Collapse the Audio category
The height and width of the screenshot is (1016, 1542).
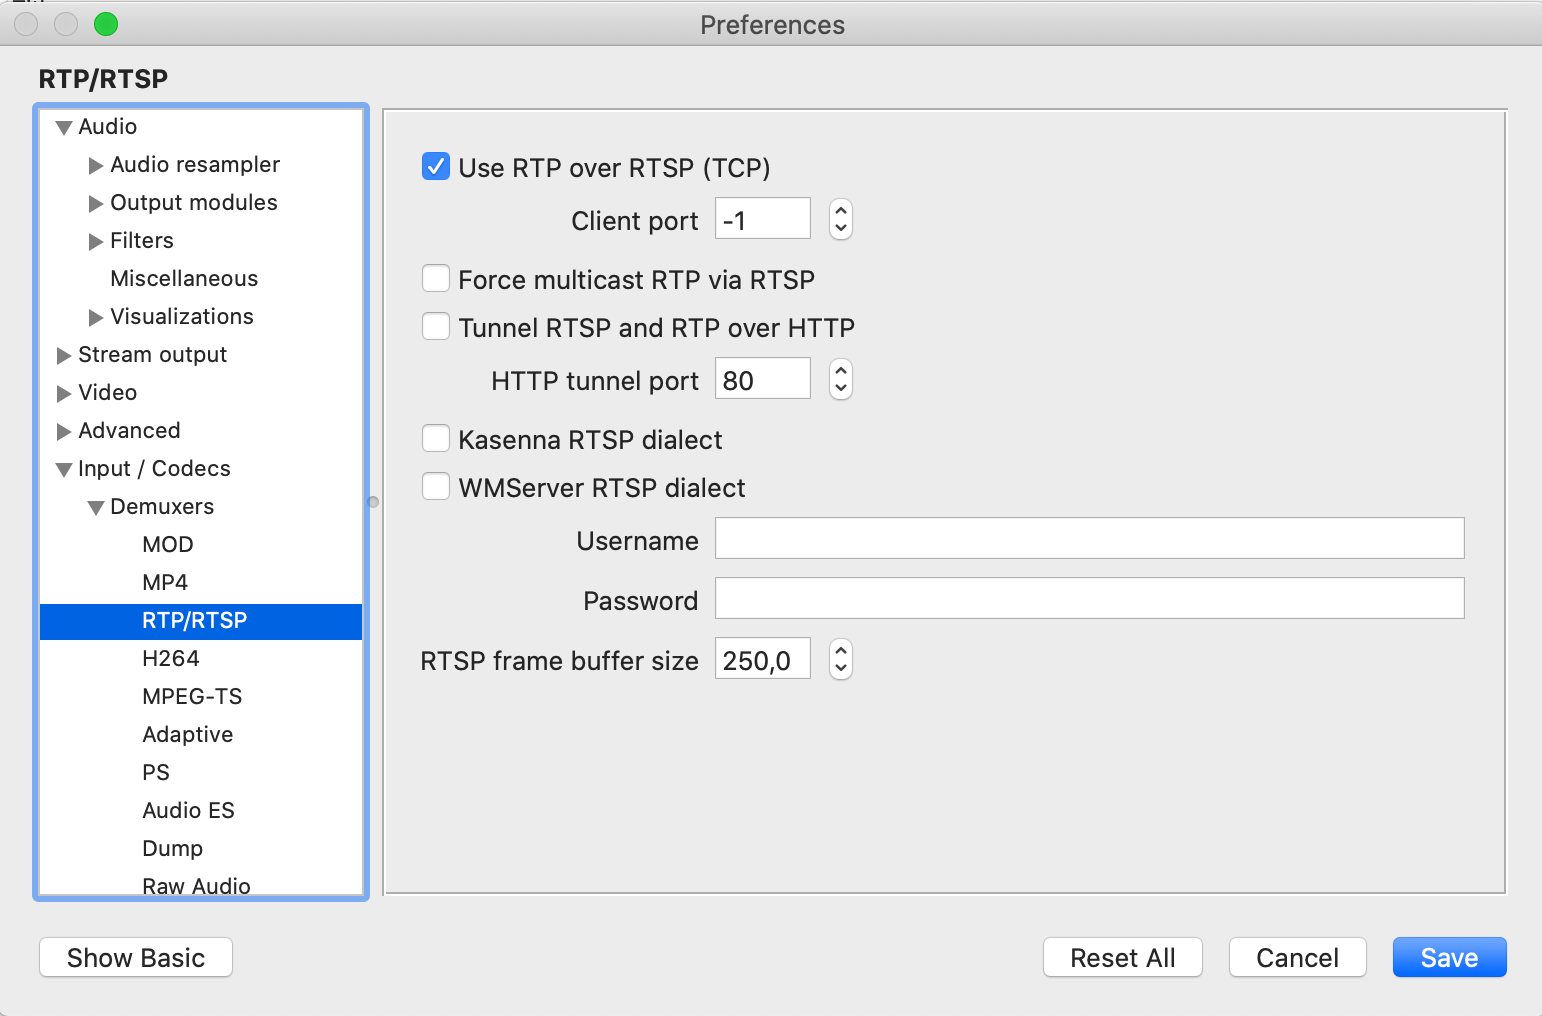[x=63, y=126]
